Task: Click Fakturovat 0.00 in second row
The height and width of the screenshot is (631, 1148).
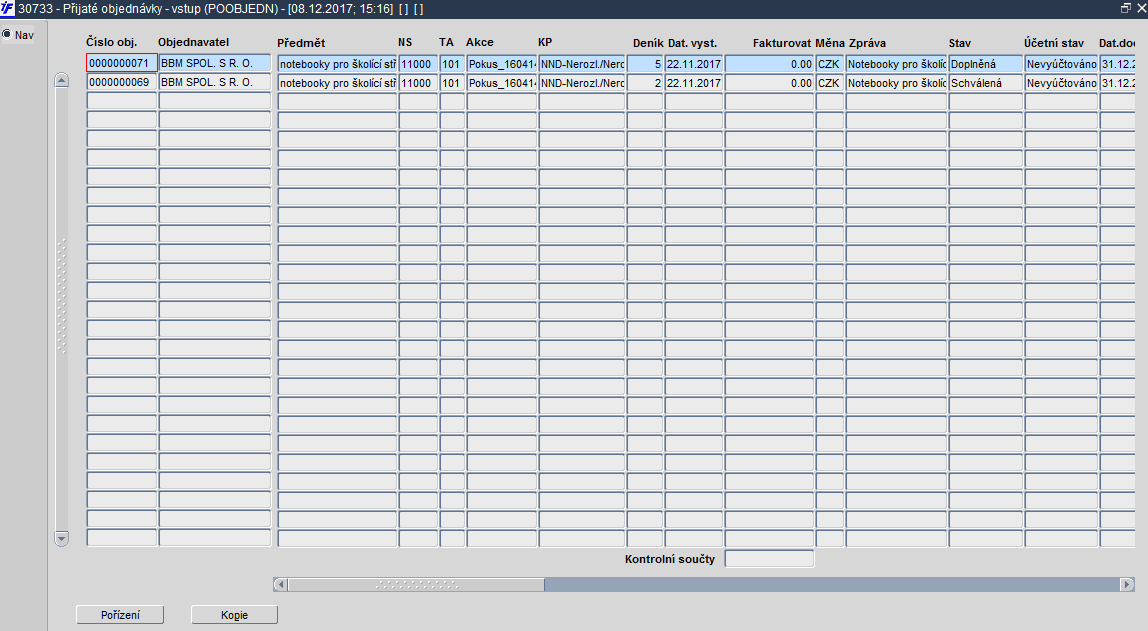Action: click(x=769, y=83)
